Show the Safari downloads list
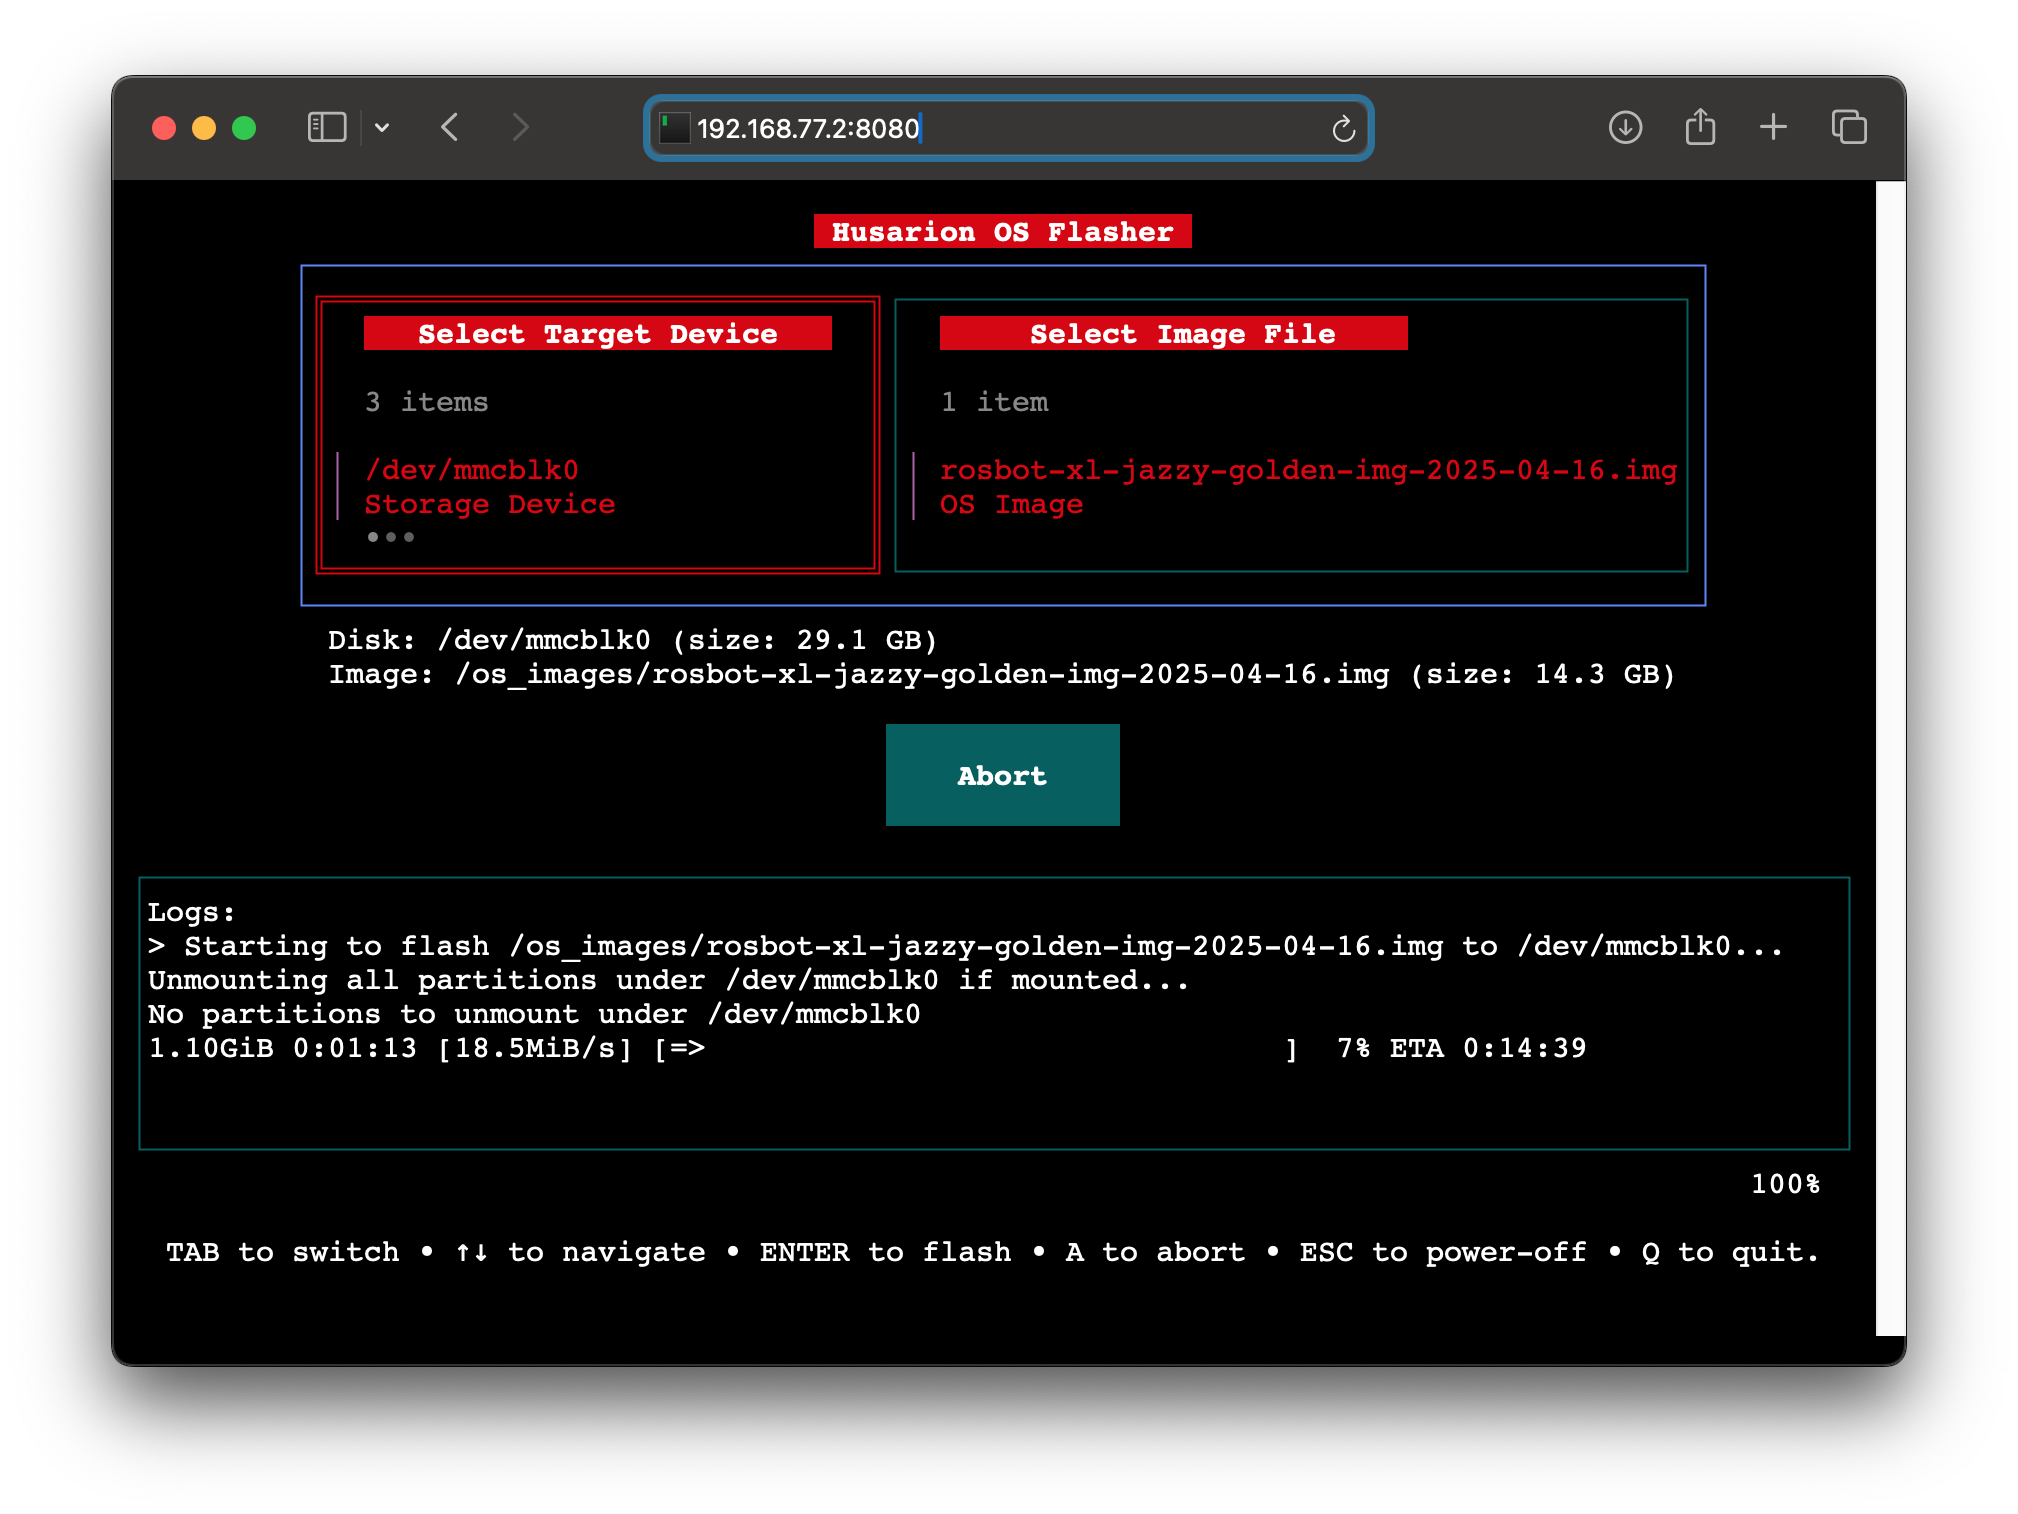The image size is (2018, 1514). pyautogui.click(x=1625, y=127)
